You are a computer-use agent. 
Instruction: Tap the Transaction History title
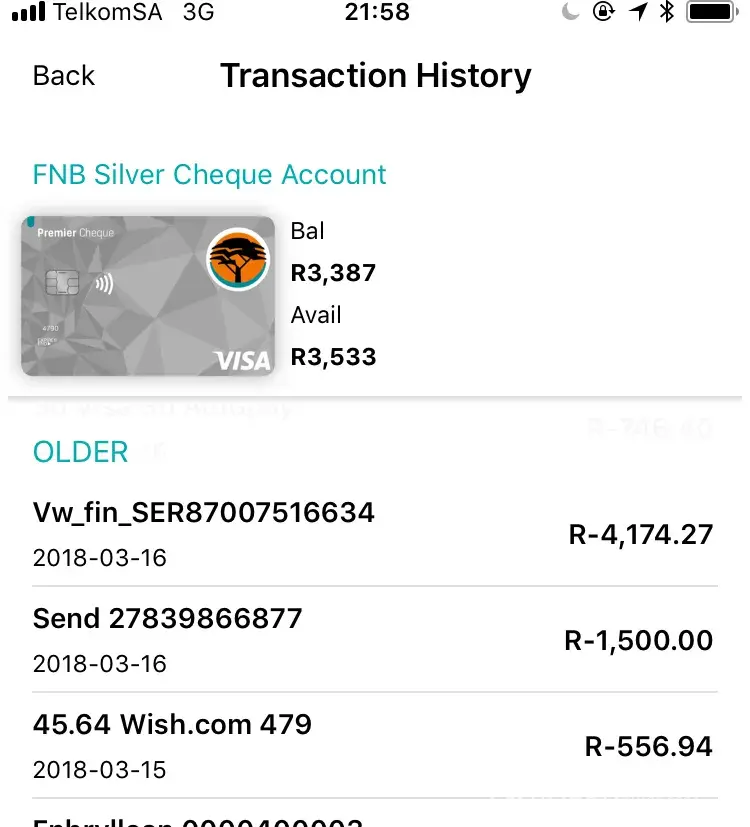click(x=375, y=76)
